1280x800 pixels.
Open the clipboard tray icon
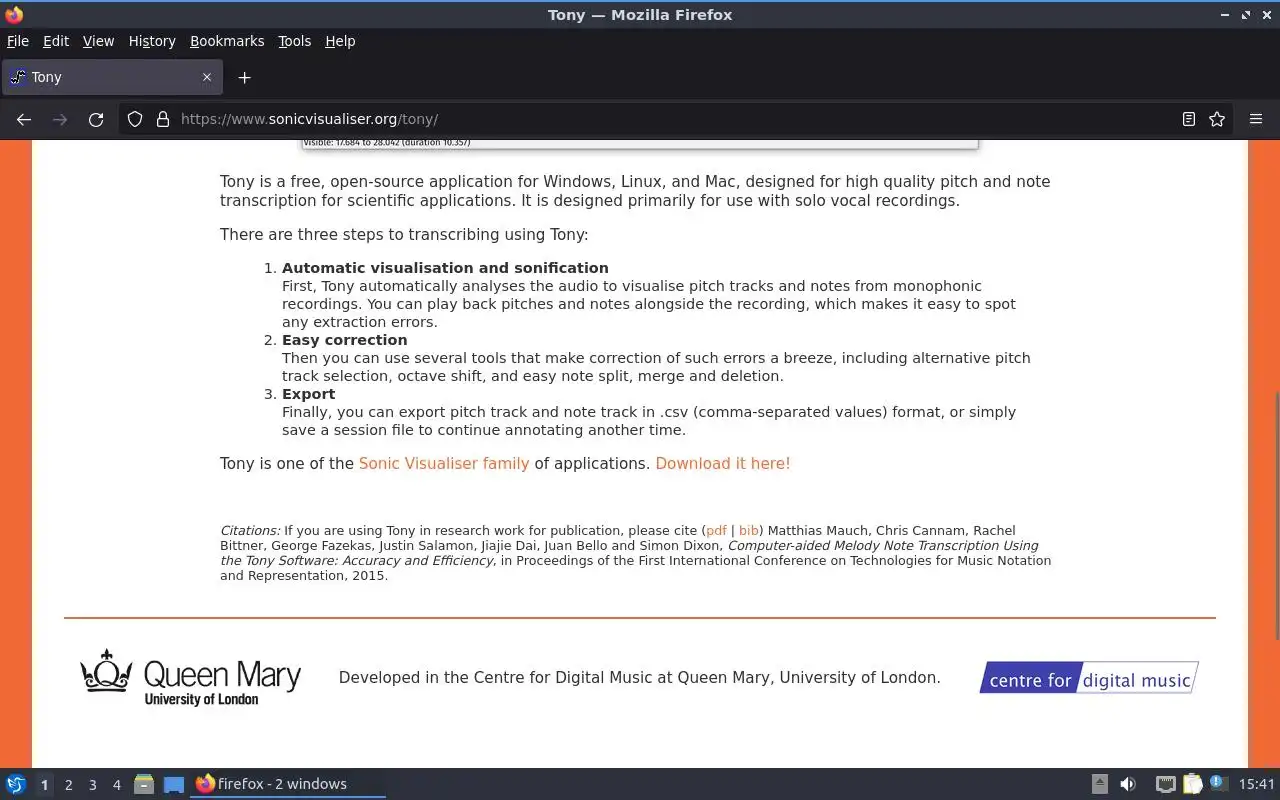coord(1192,784)
